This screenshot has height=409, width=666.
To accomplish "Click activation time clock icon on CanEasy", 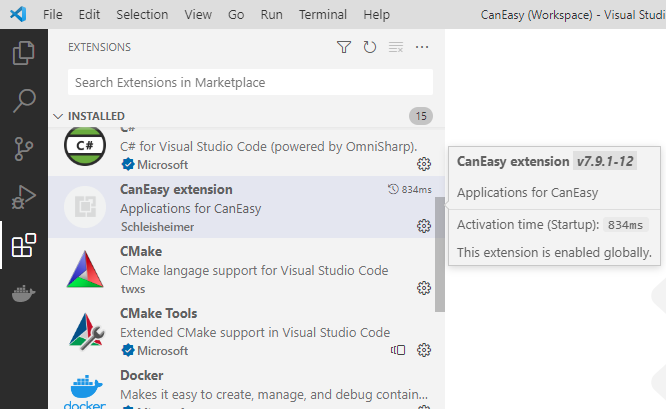I will 393,189.
